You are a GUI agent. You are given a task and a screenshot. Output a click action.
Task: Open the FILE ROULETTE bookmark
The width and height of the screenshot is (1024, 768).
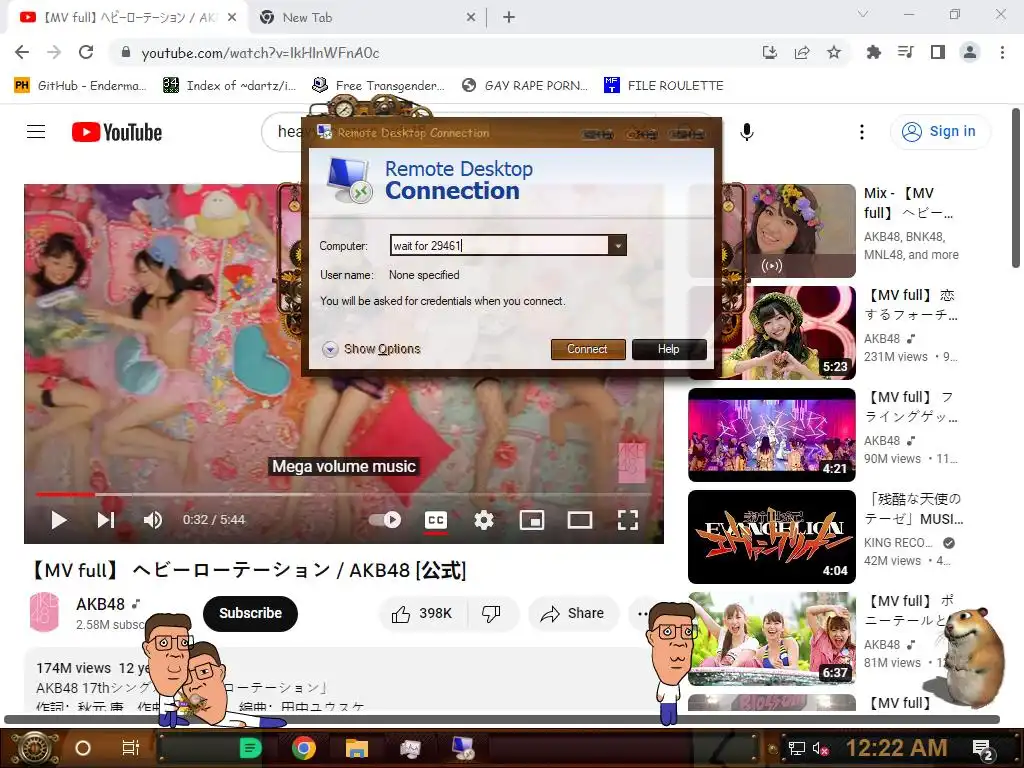point(664,86)
